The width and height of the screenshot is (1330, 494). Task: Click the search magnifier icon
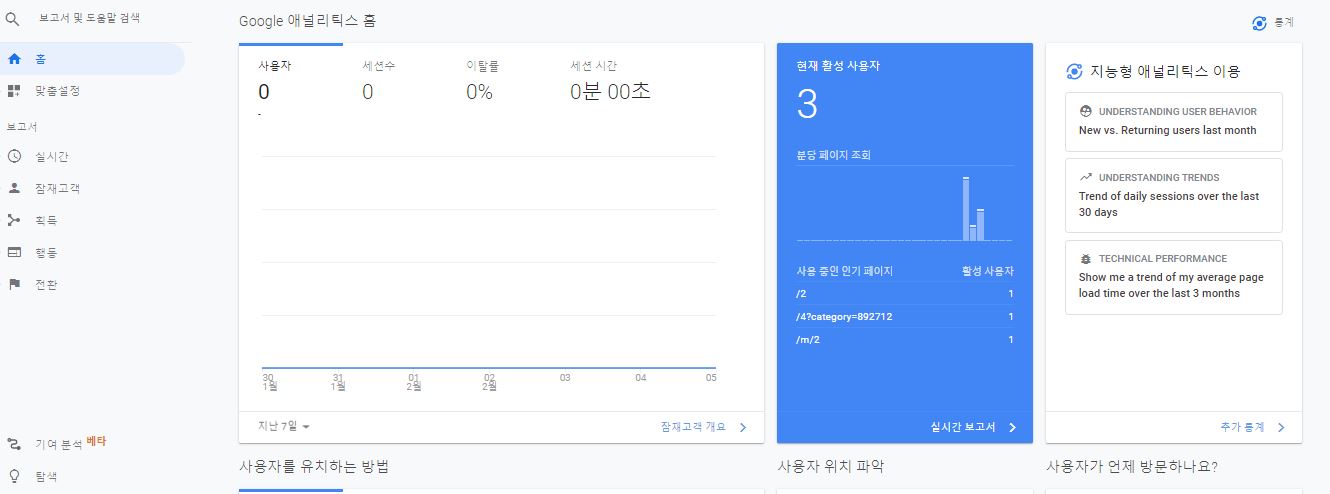pyautogui.click(x=13, y=18)
